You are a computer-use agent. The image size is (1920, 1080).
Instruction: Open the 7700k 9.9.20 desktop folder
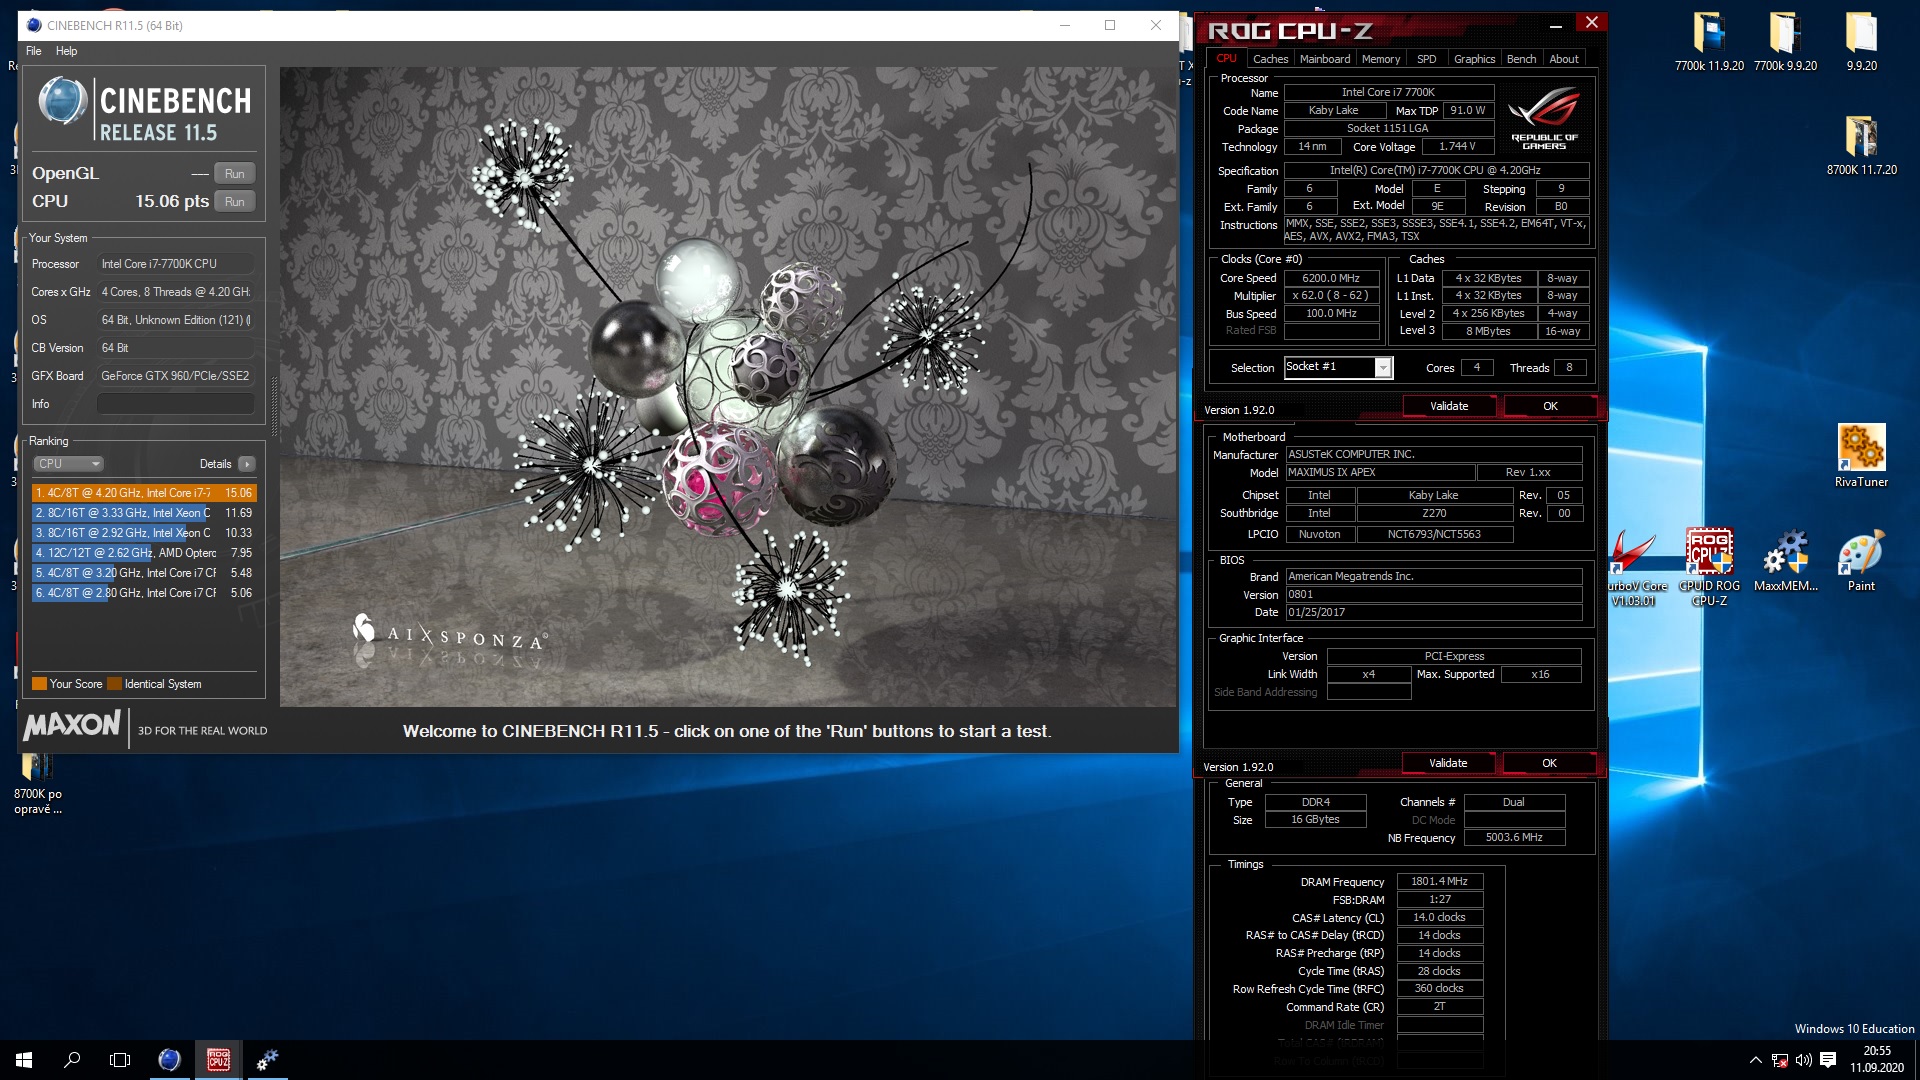pyautogui.click(x=1785, y=42)
